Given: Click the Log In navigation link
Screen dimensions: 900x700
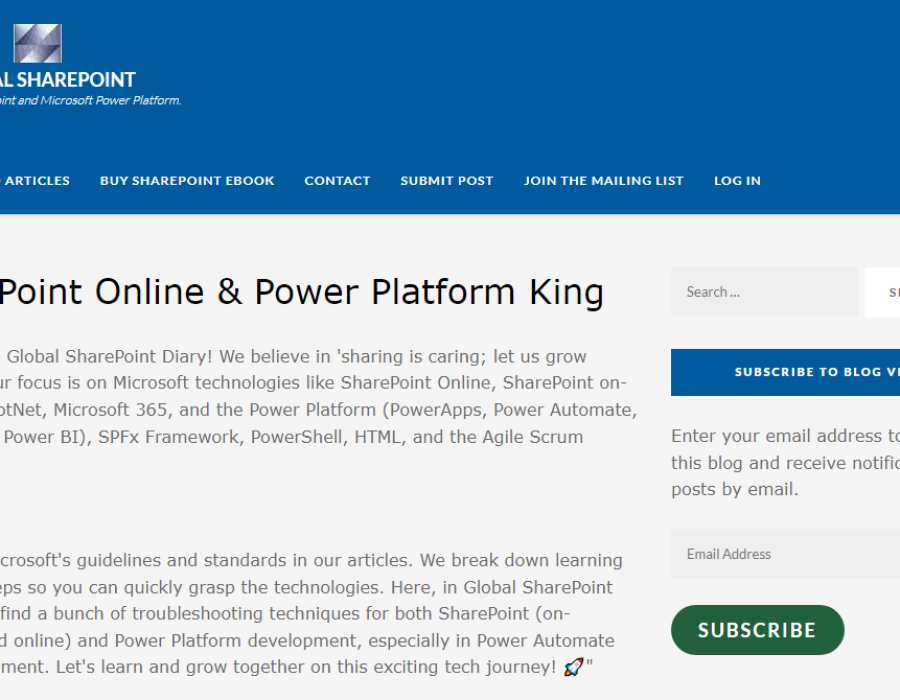Looking at the screenshot, I should [x=737, y=181].
